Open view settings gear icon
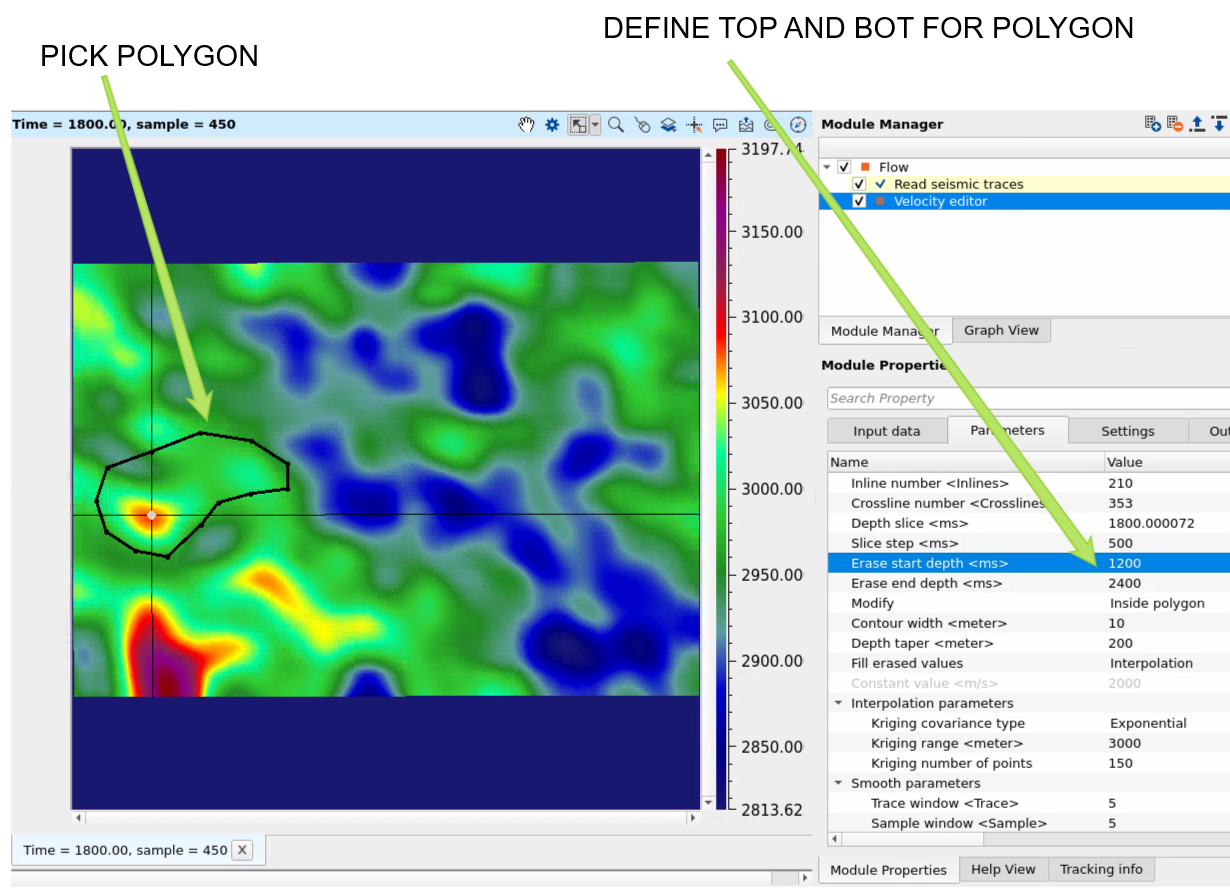The image size is (1230, 892). 552,125
